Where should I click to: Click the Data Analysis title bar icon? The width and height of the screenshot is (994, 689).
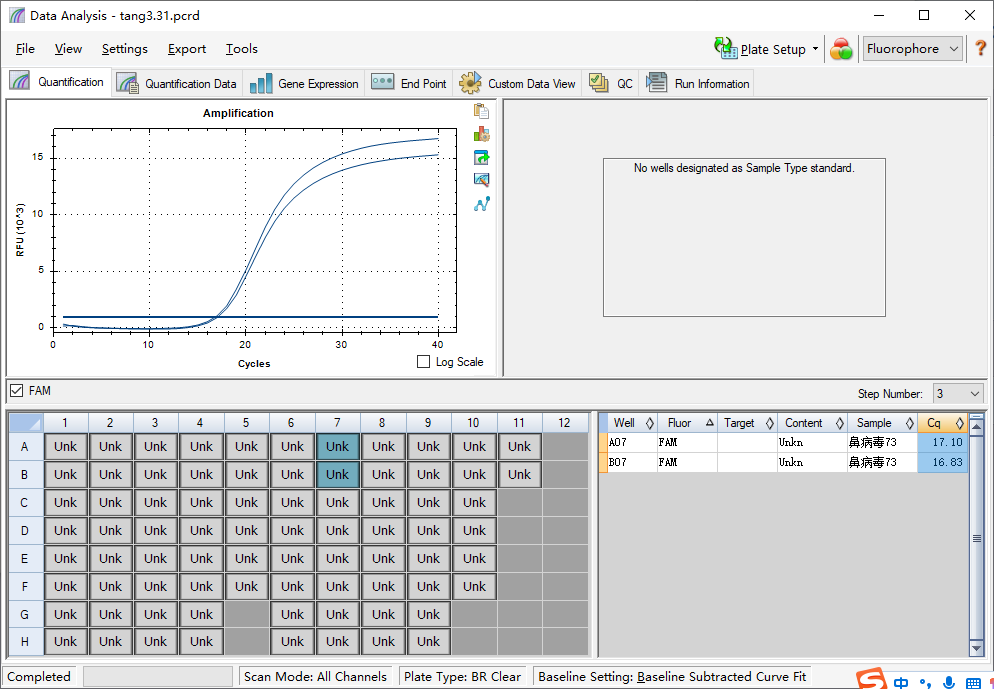[x=17, y=15]
